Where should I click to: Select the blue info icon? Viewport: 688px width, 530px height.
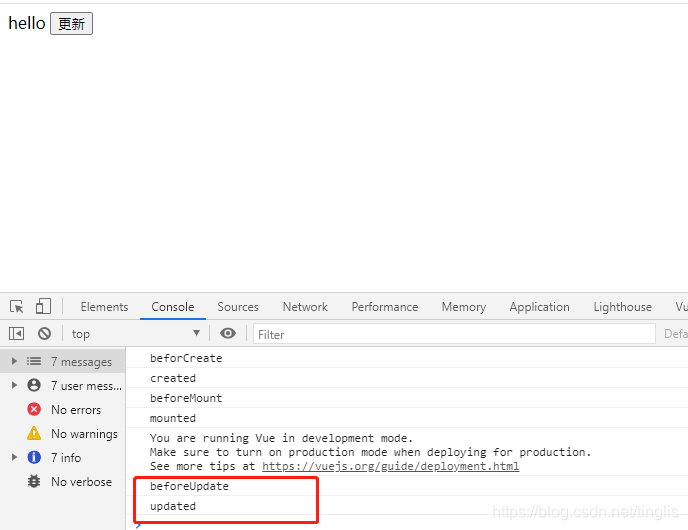(34, 457)
